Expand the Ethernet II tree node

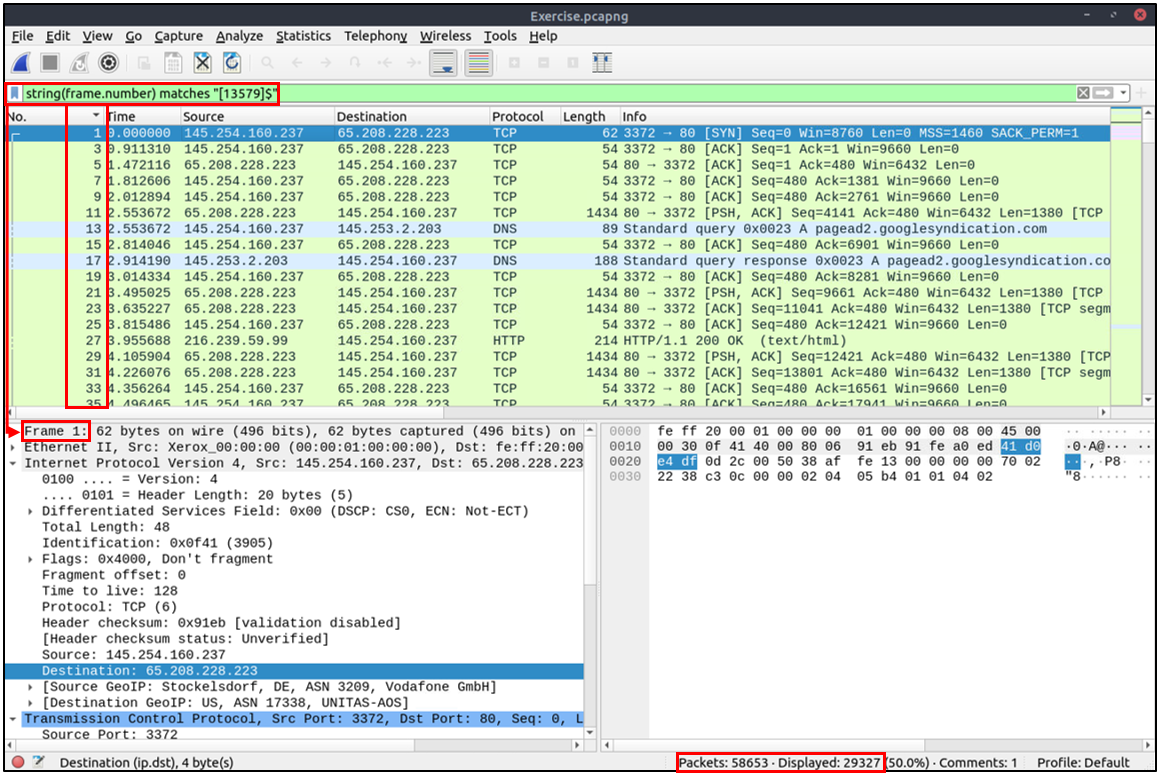(x=14, y=447)
